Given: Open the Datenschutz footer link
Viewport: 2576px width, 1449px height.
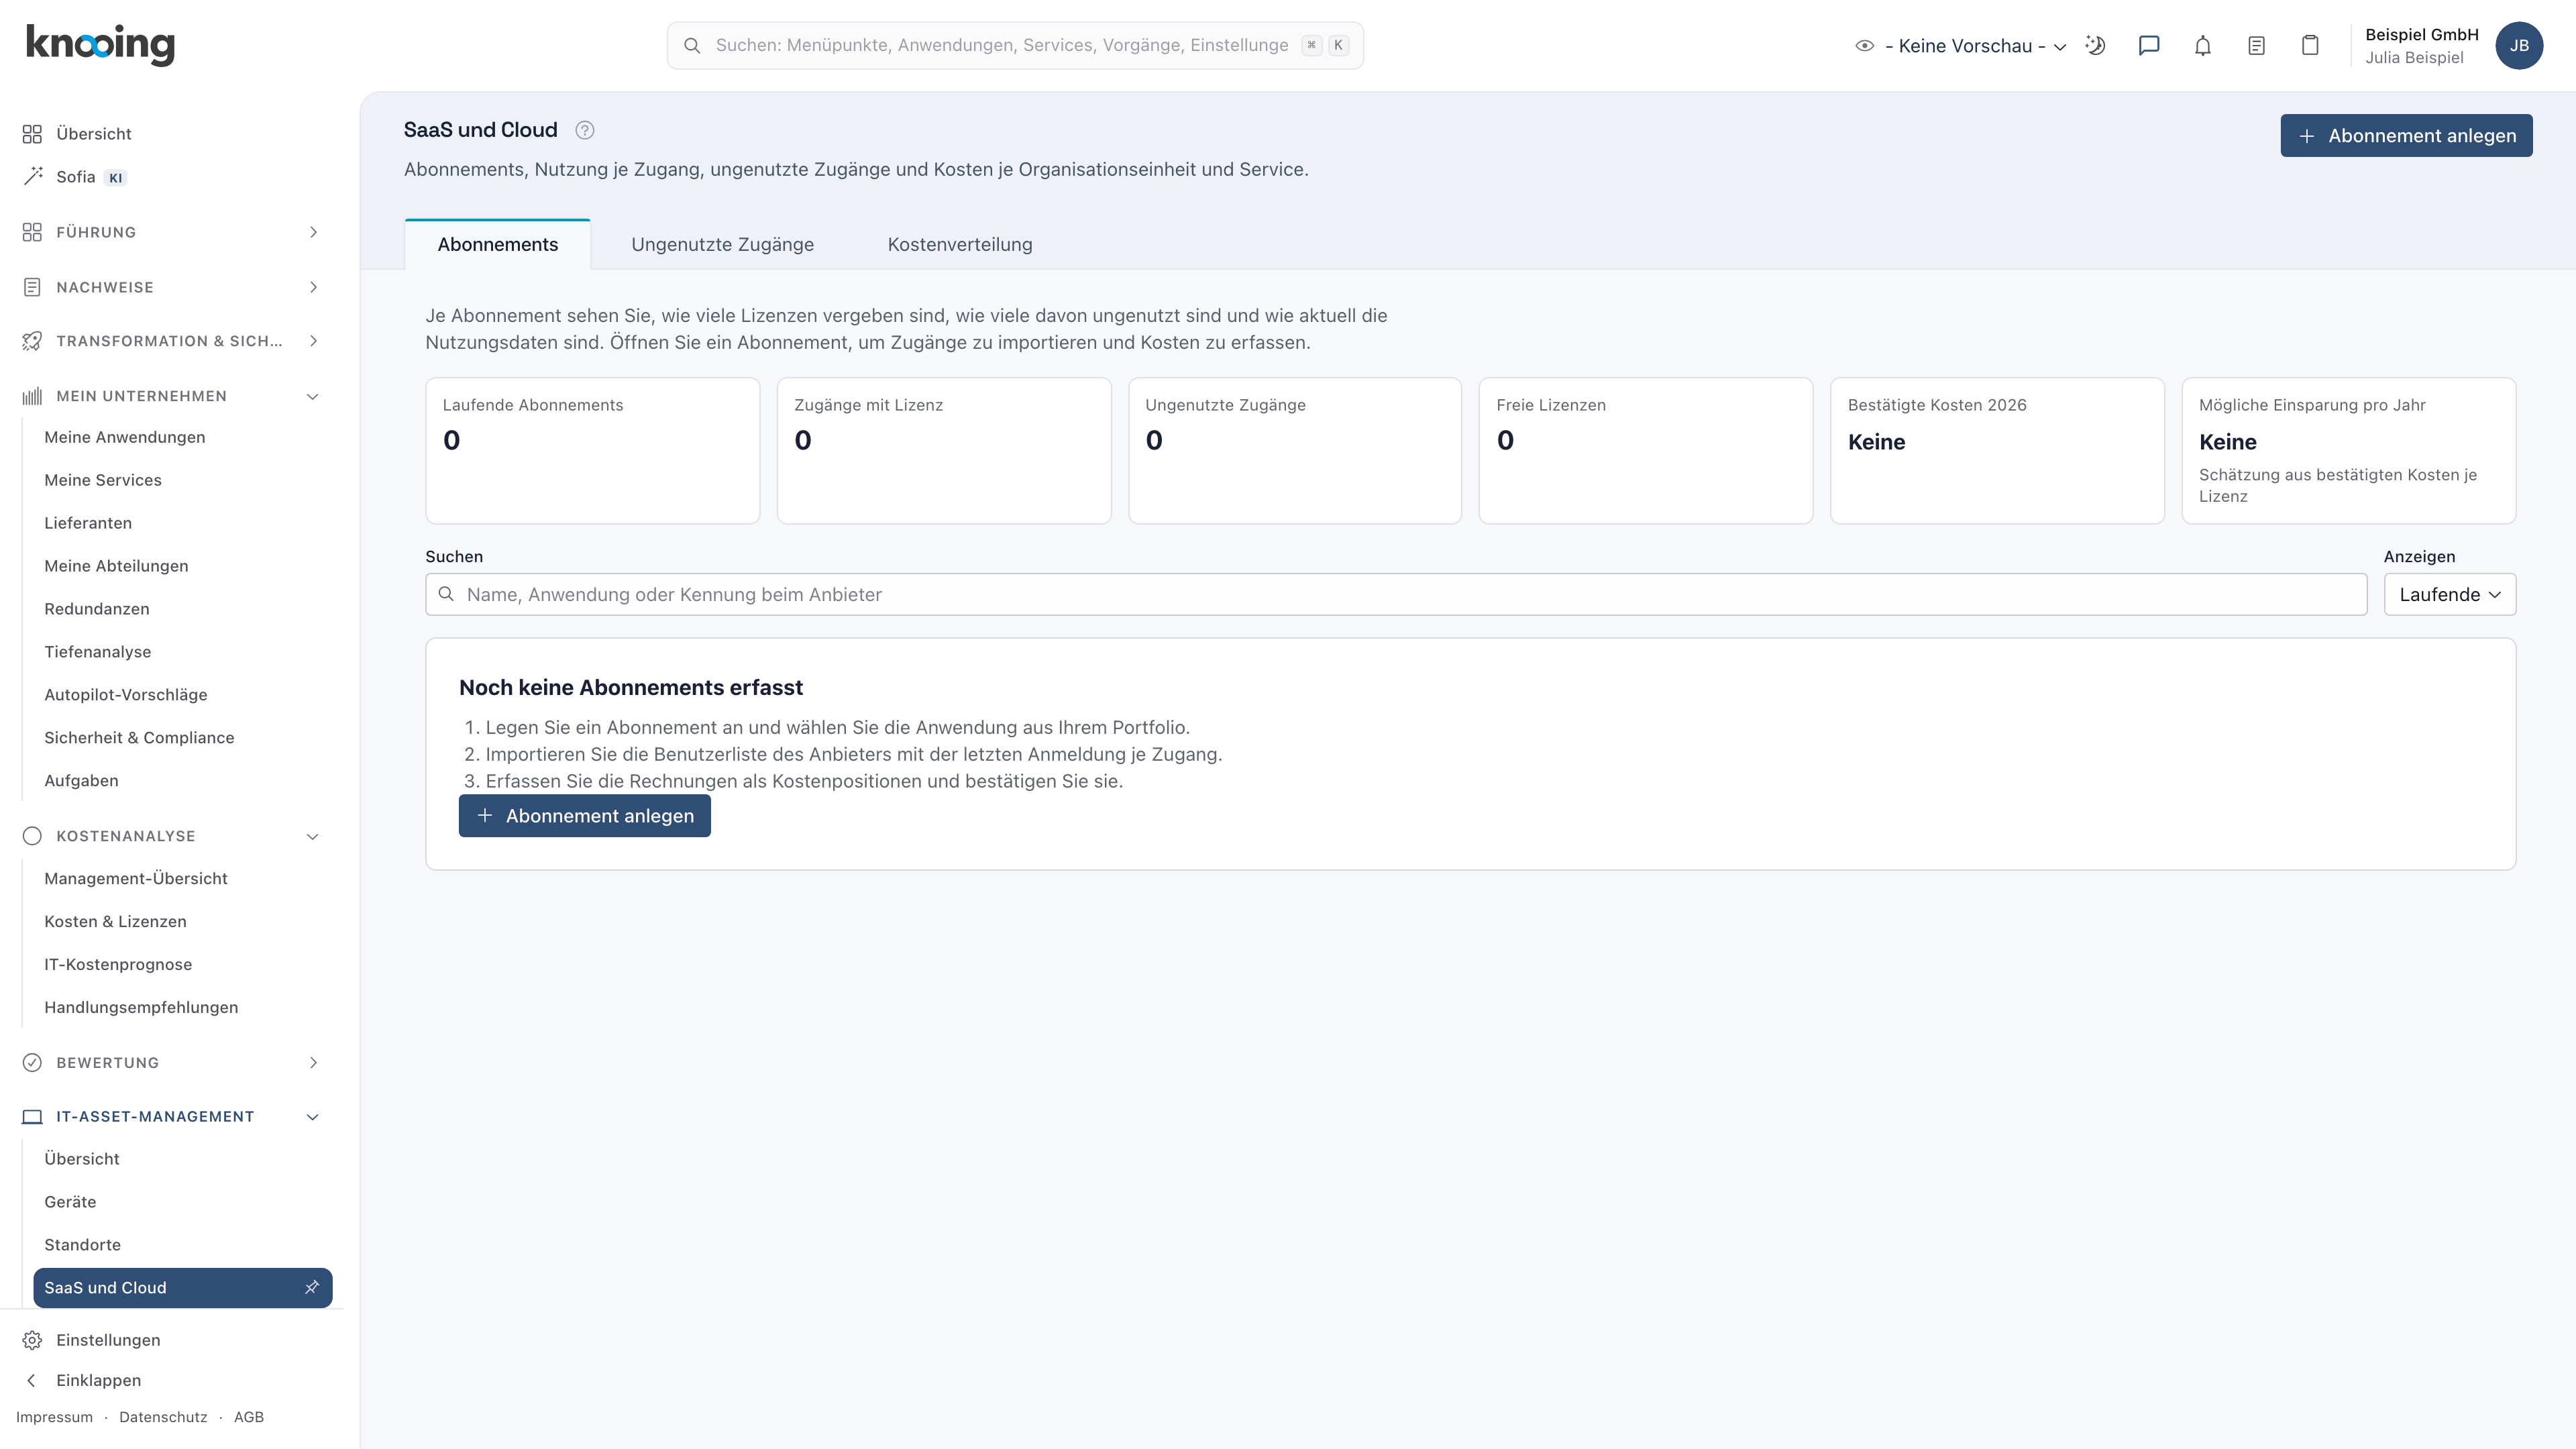Looking at the screenshot, I should click(163, 1416).
